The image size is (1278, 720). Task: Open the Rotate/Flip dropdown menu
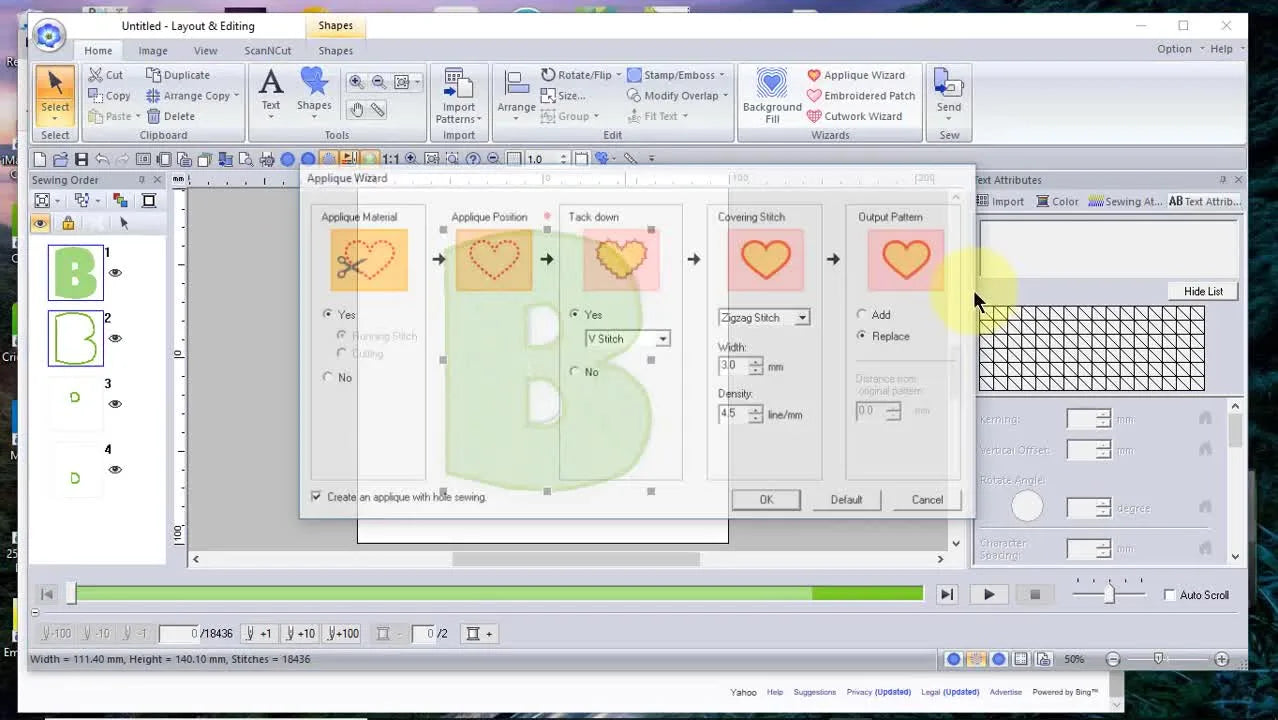[581, 75]
